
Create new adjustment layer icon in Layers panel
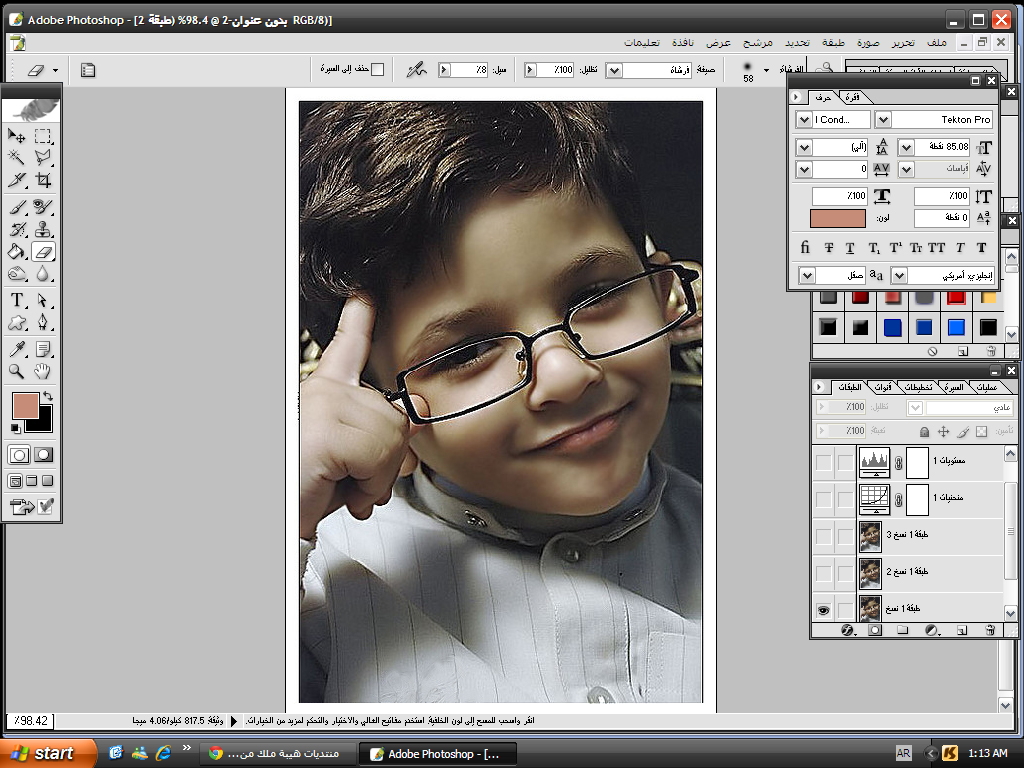click(932, 630)
